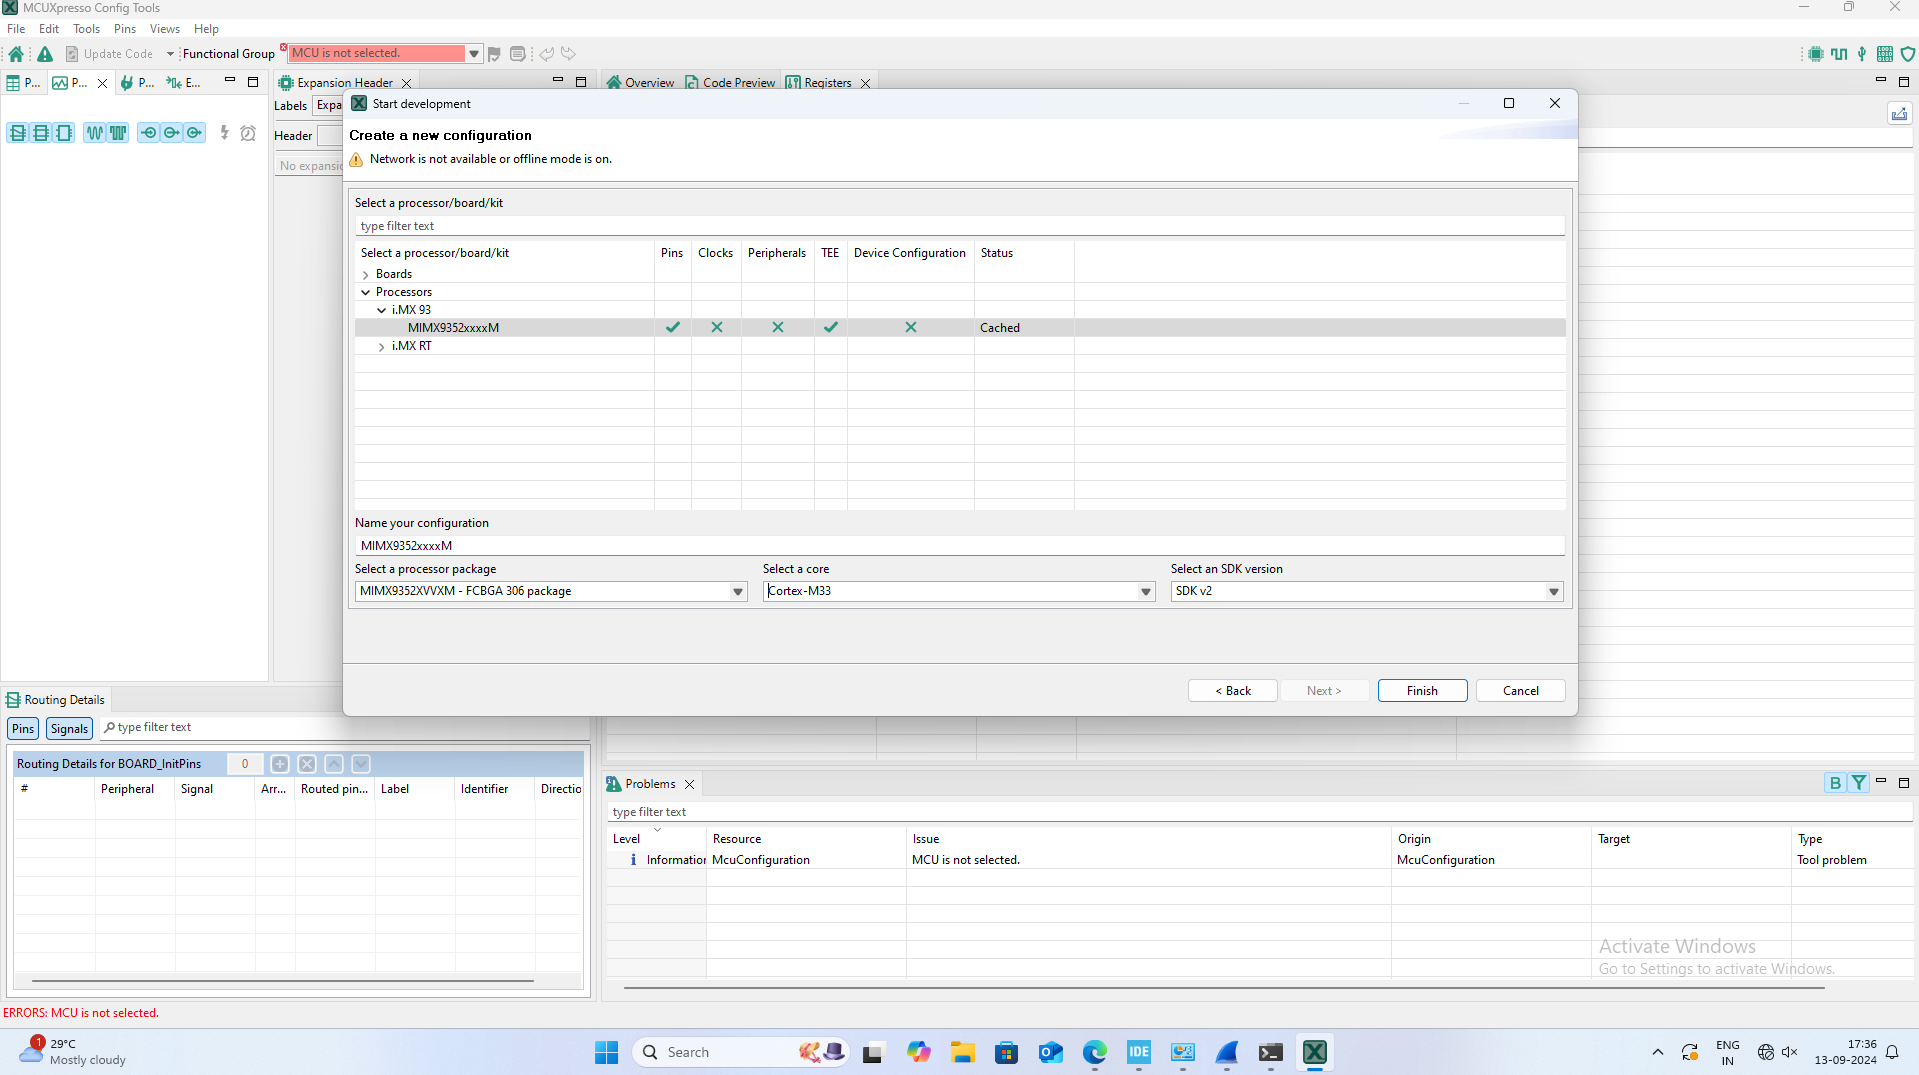
Task: Click the filter funnel icon in Problems
Action: [1858, 784]
